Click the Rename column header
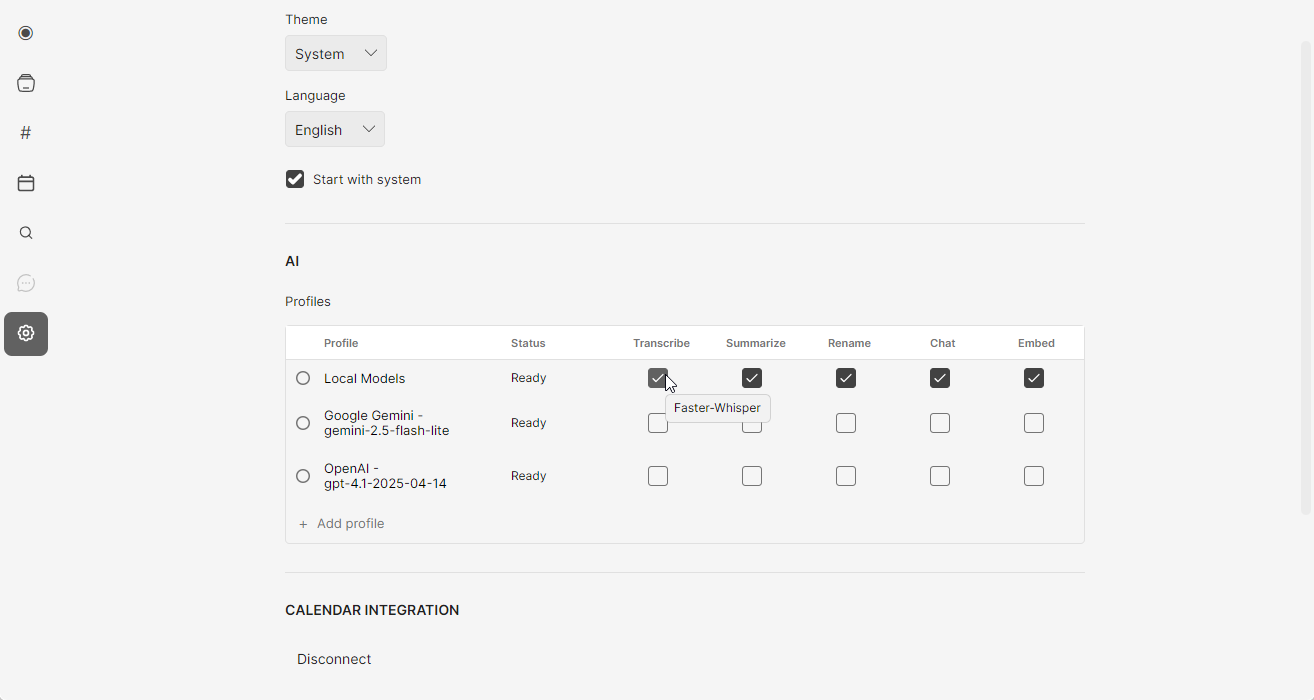Screen dimensions: 1314x700 click(849, 343)
